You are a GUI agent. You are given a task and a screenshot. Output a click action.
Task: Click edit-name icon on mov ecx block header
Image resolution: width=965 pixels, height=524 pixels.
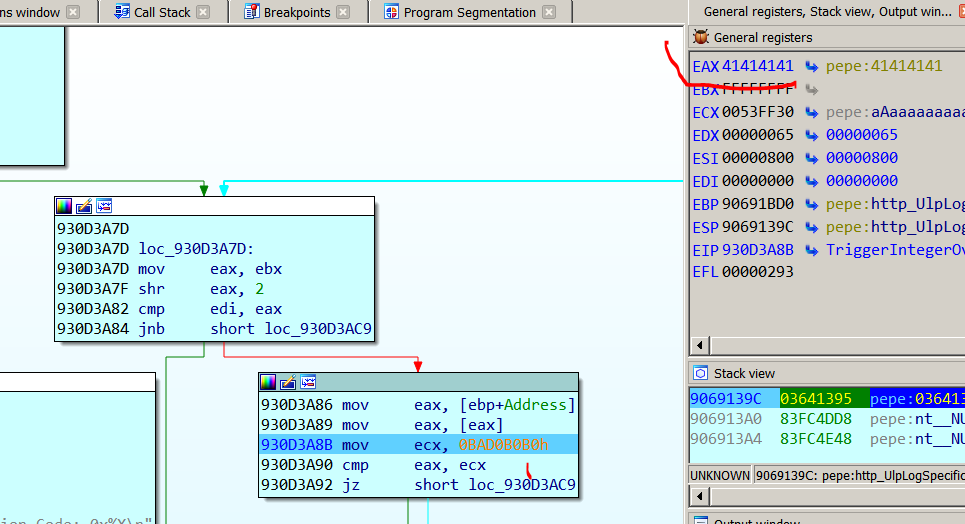pyautogui.click(x=288, y=382)
